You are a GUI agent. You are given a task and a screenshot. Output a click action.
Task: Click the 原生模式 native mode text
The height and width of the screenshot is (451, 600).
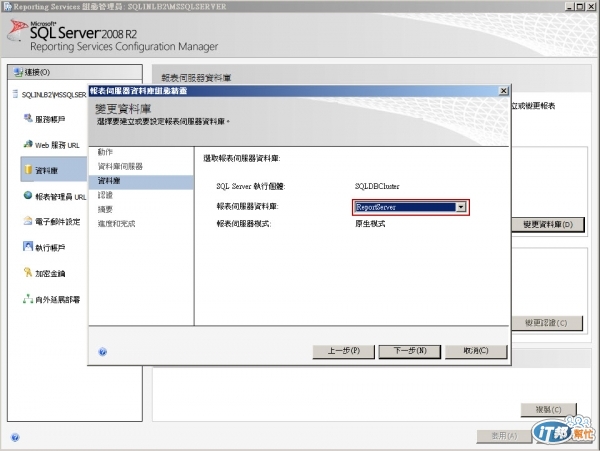370,224
